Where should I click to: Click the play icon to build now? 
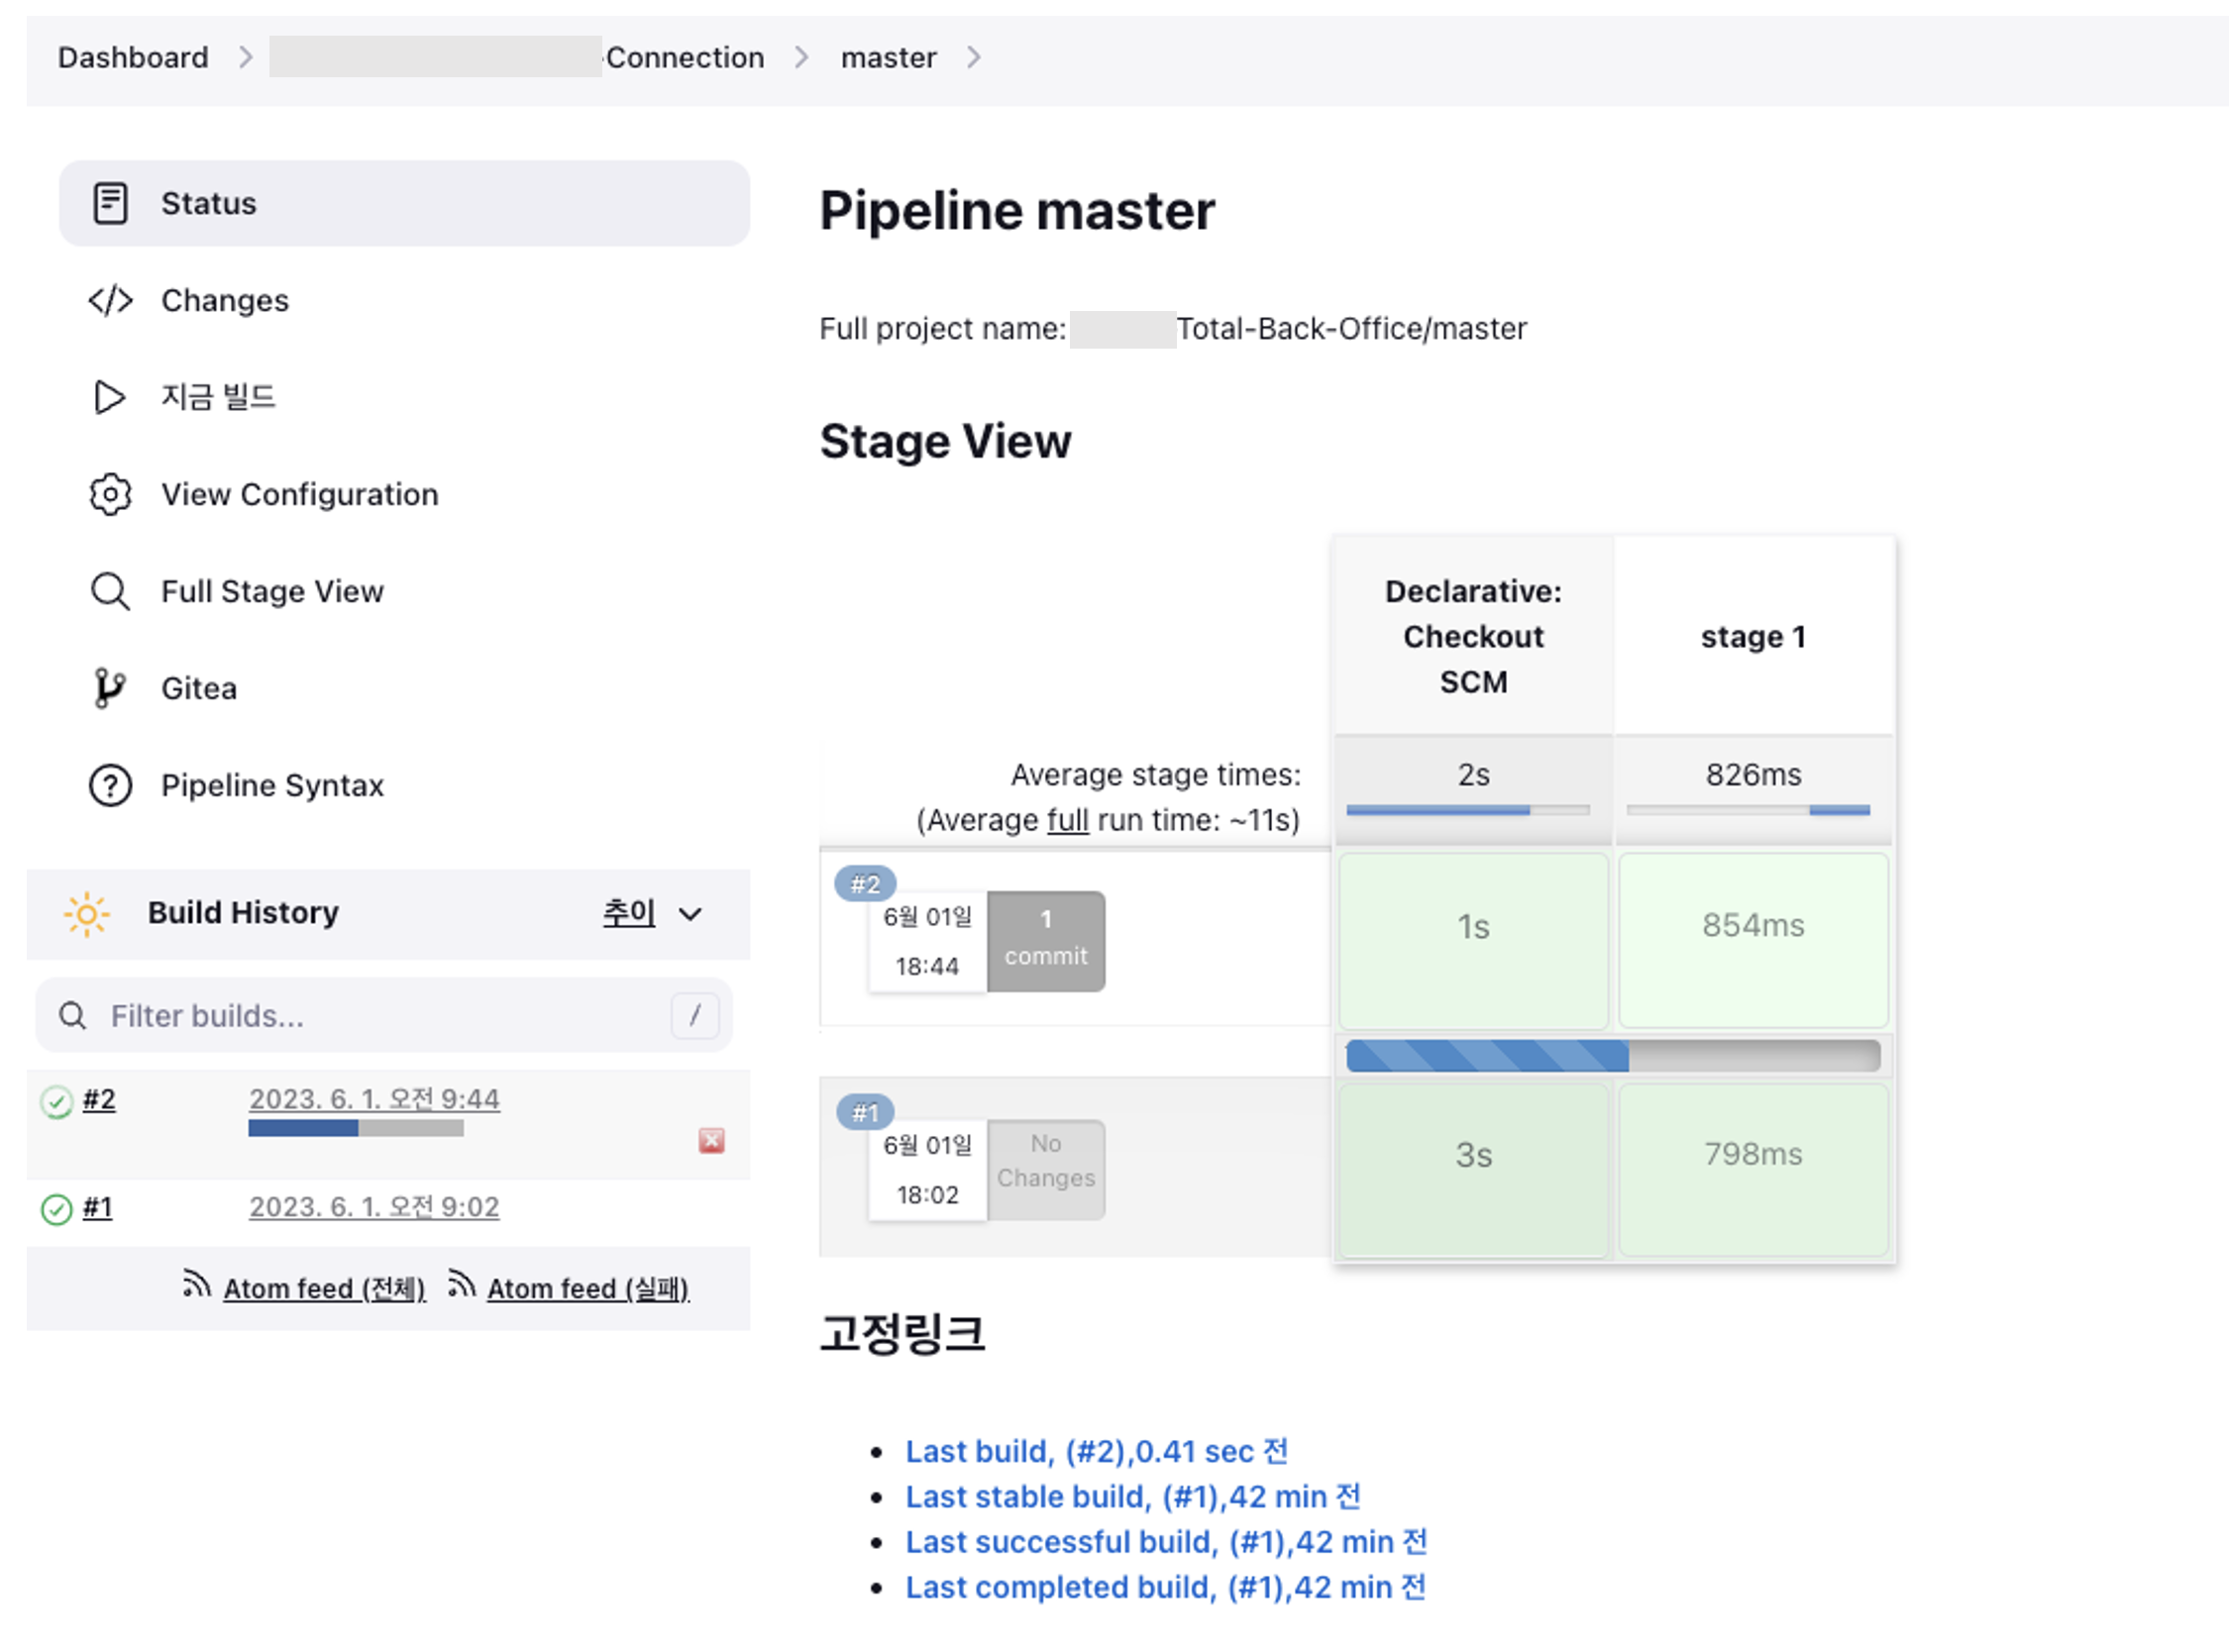coord(109,397)
